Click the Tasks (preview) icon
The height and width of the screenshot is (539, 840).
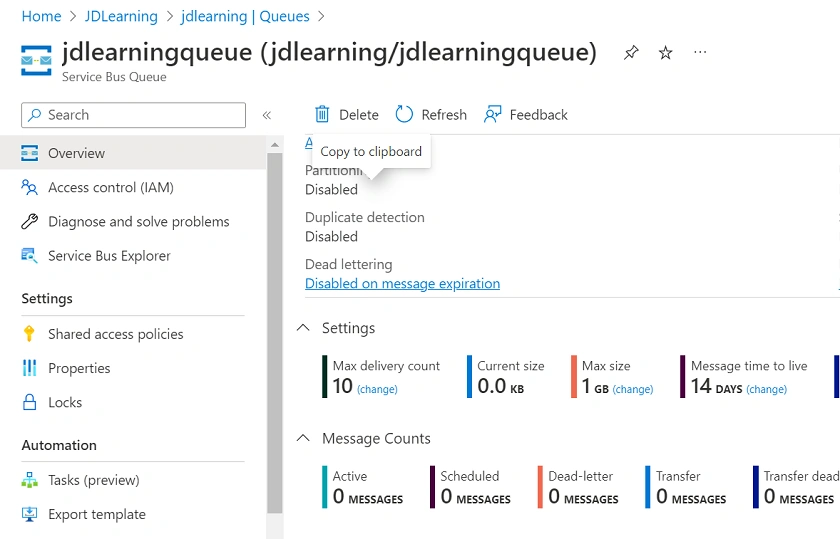(x=29, y=480)
